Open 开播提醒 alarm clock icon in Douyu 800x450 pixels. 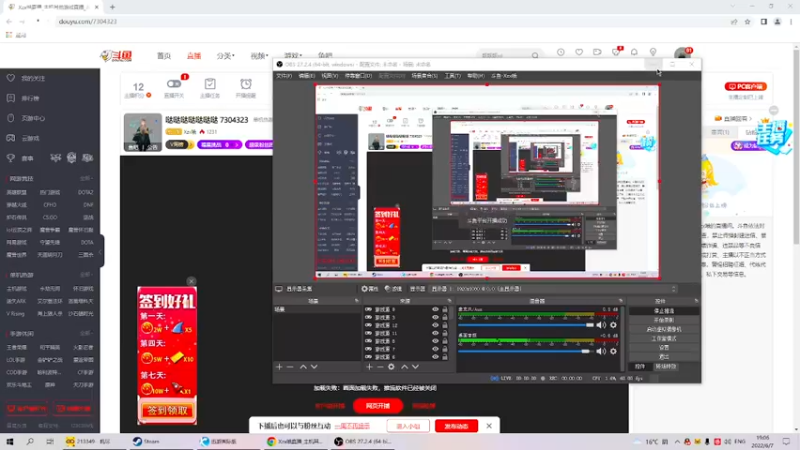tap(246, 84)
